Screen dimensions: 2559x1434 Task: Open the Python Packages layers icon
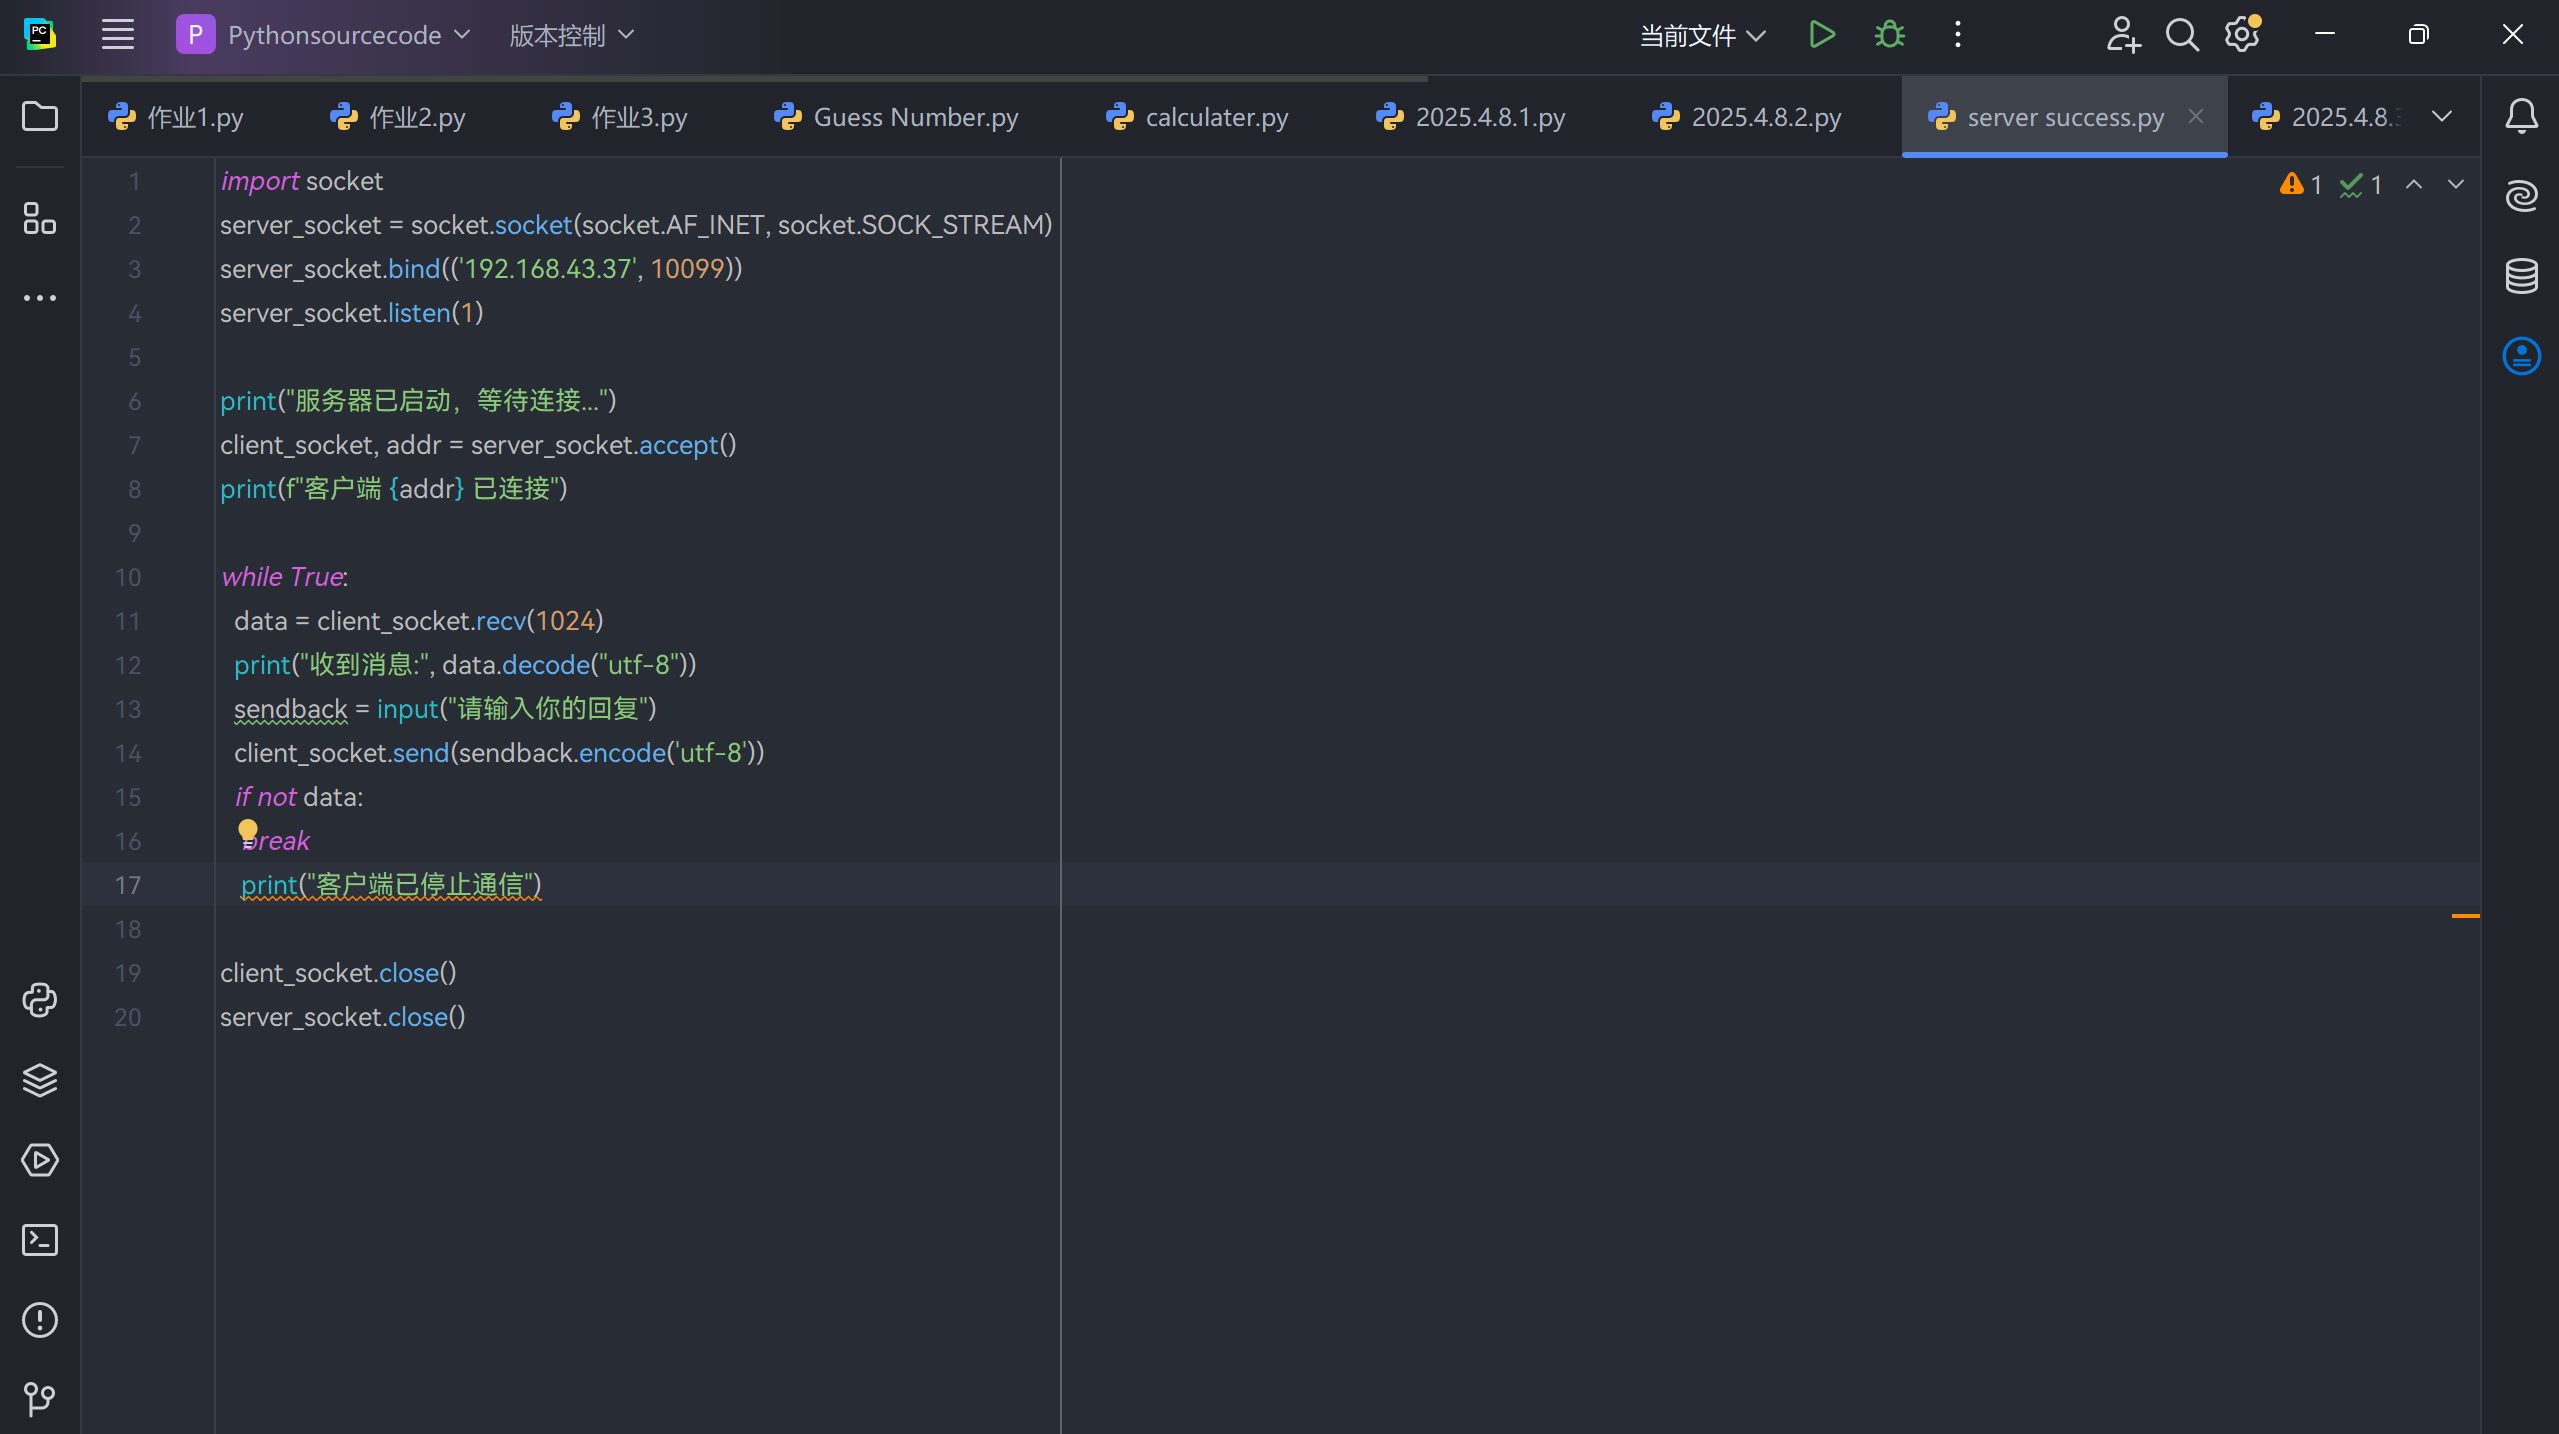click(x=40, y=1080)
